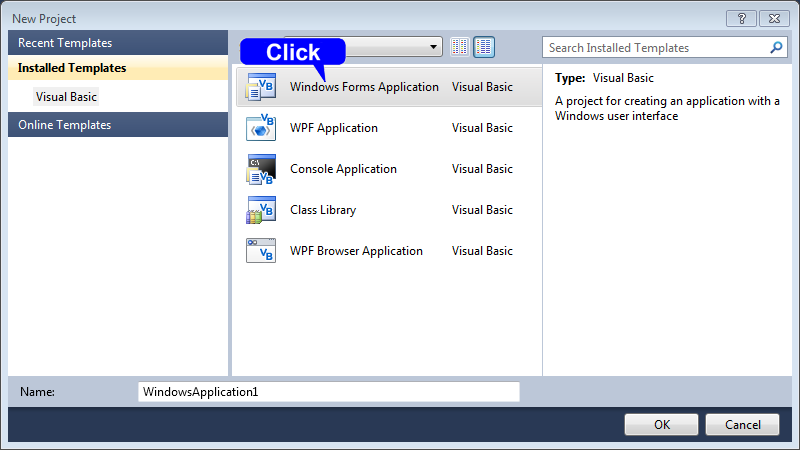This screenshot has width=800, height=450.
Task: Select the 'Class Library' row text
Action: pos(323,210)
